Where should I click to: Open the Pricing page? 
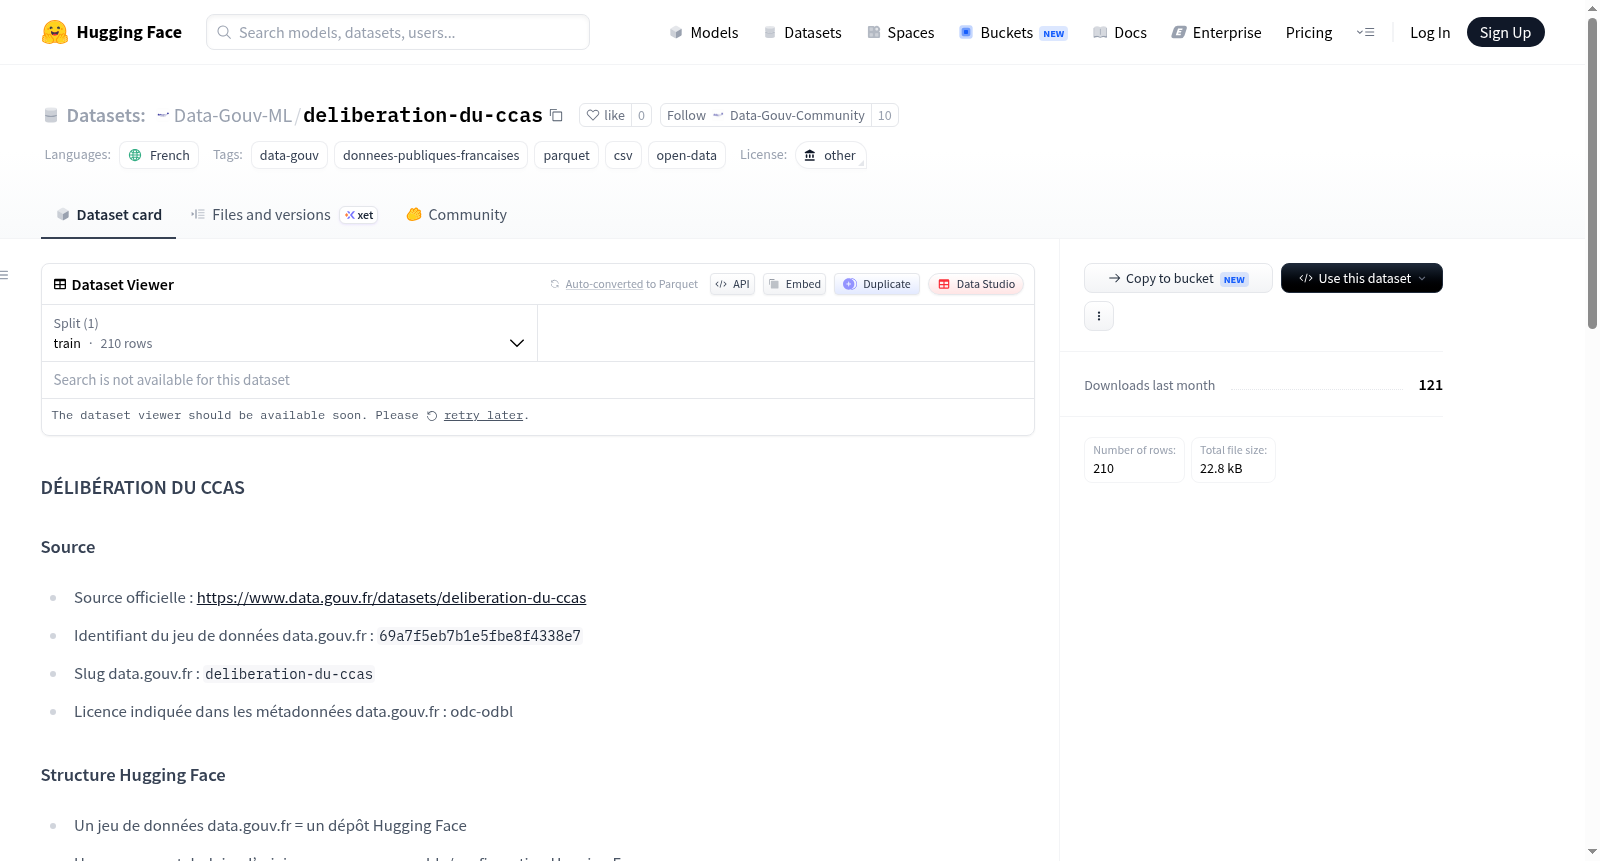click(1309, 33)
